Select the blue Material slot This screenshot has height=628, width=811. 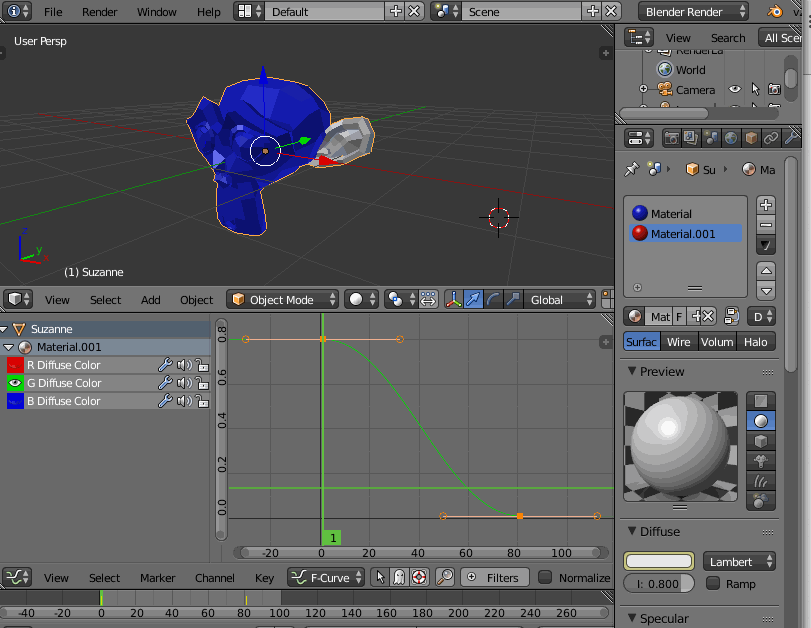point(685,213)
